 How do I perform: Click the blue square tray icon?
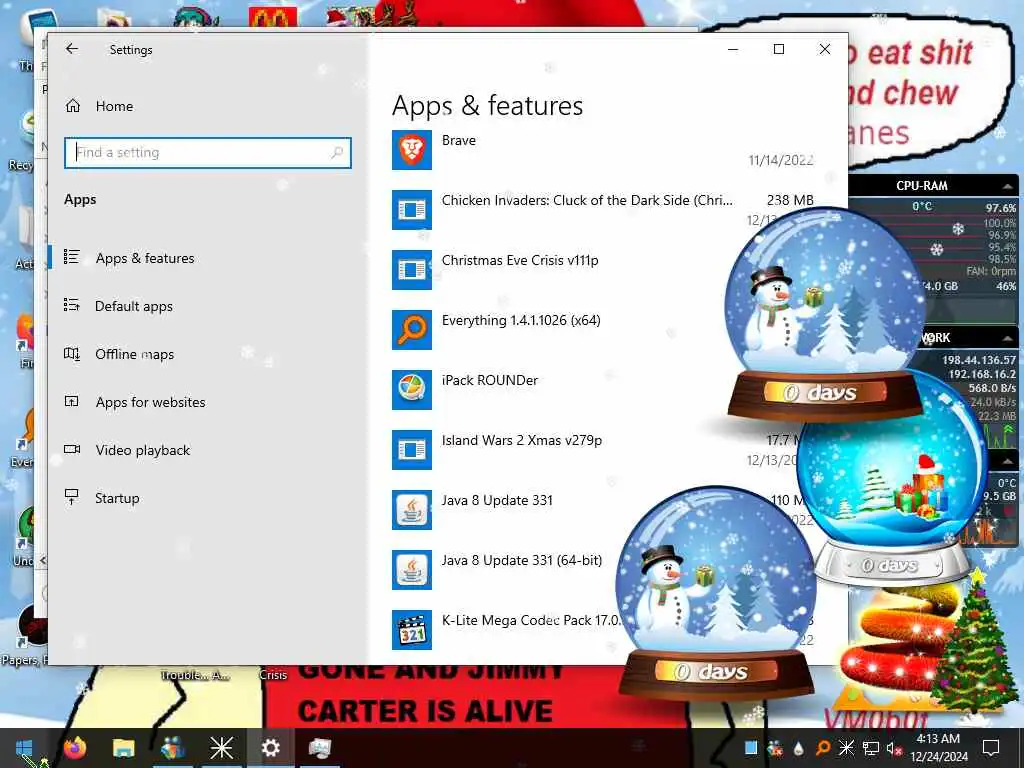pyautogui.click(x=751, y=748)
